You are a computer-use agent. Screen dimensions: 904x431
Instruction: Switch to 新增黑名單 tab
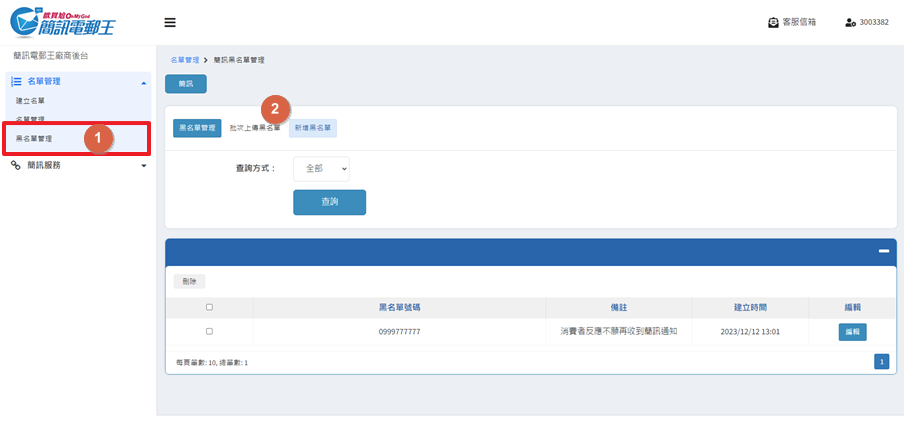[x=312, y=128]
